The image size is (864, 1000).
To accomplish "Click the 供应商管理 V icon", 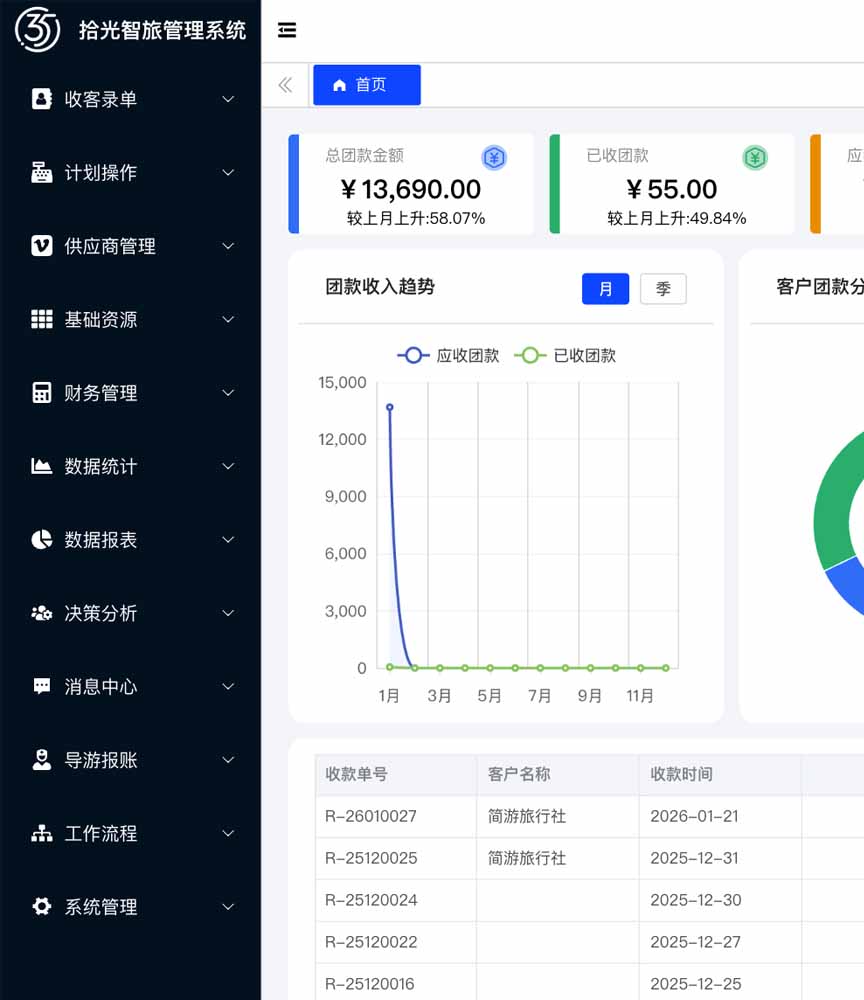I will 41,246.
